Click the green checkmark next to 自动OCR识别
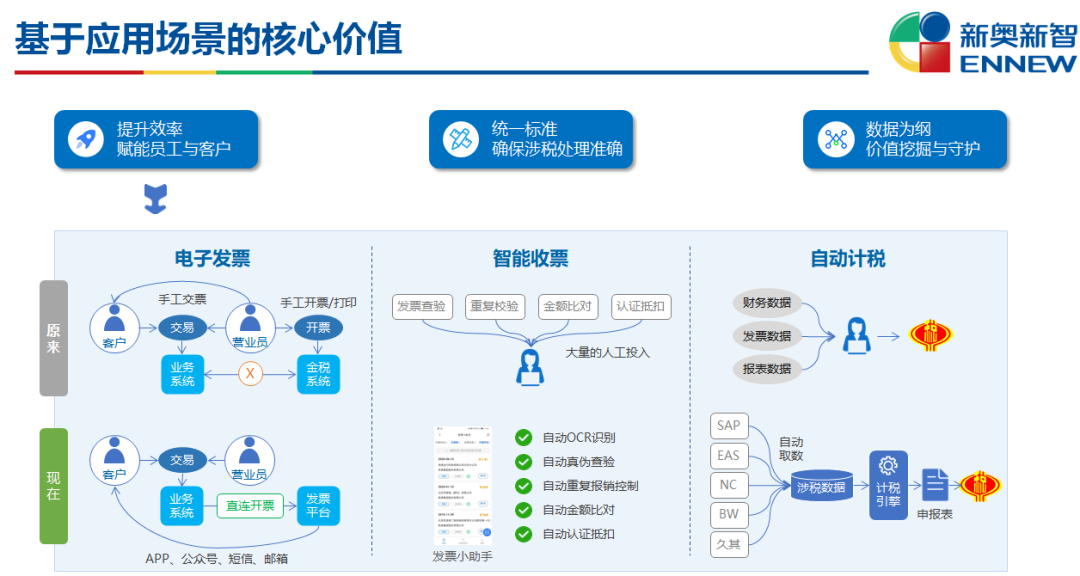 point(523,438)
